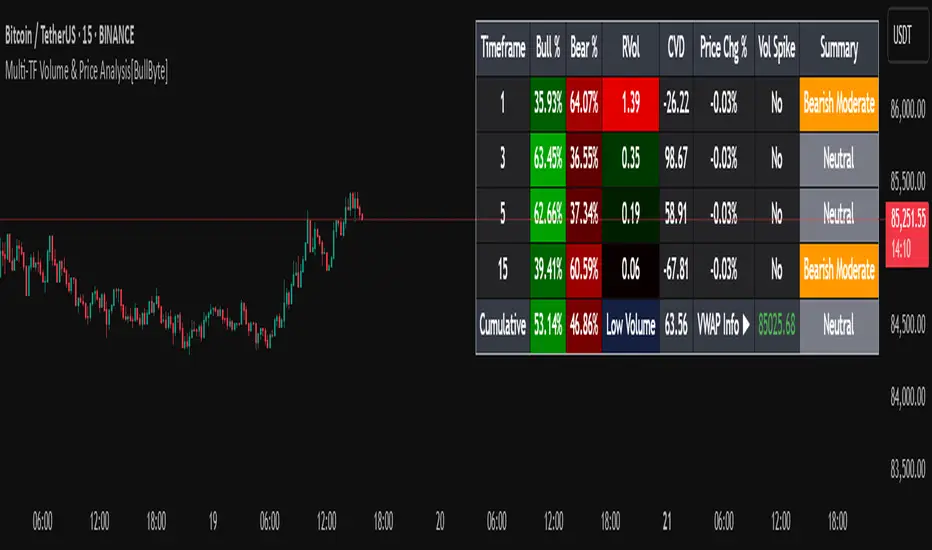Click the timeframe 15 row label
The height and width of the screenshot is (550, 932).
503,270
